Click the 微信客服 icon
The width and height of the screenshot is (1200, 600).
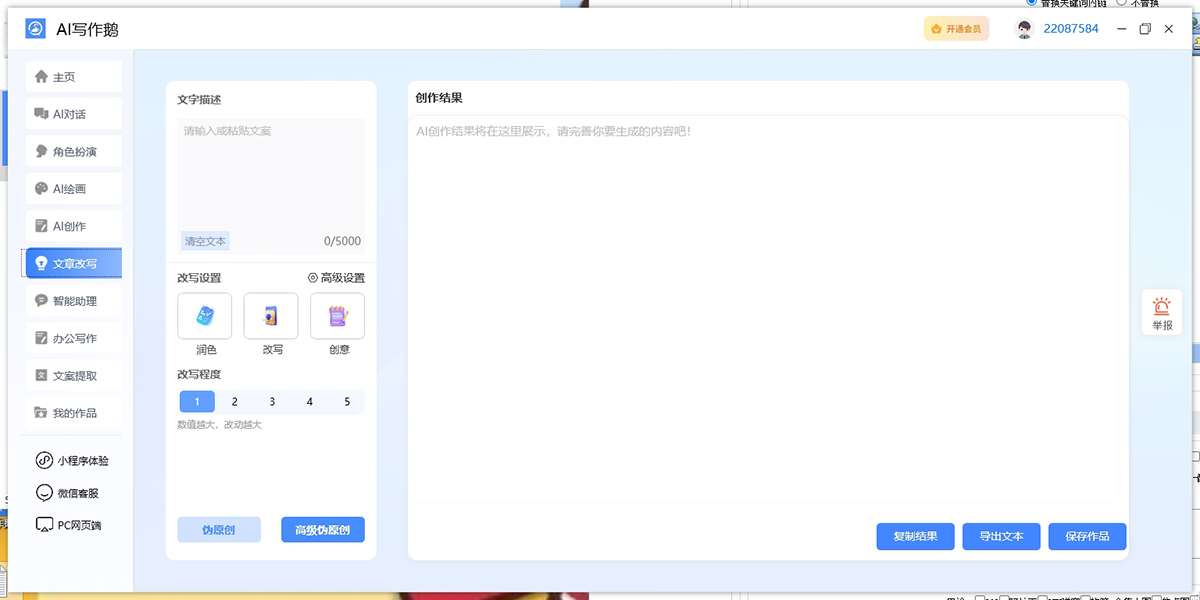[x=44, y=493]
